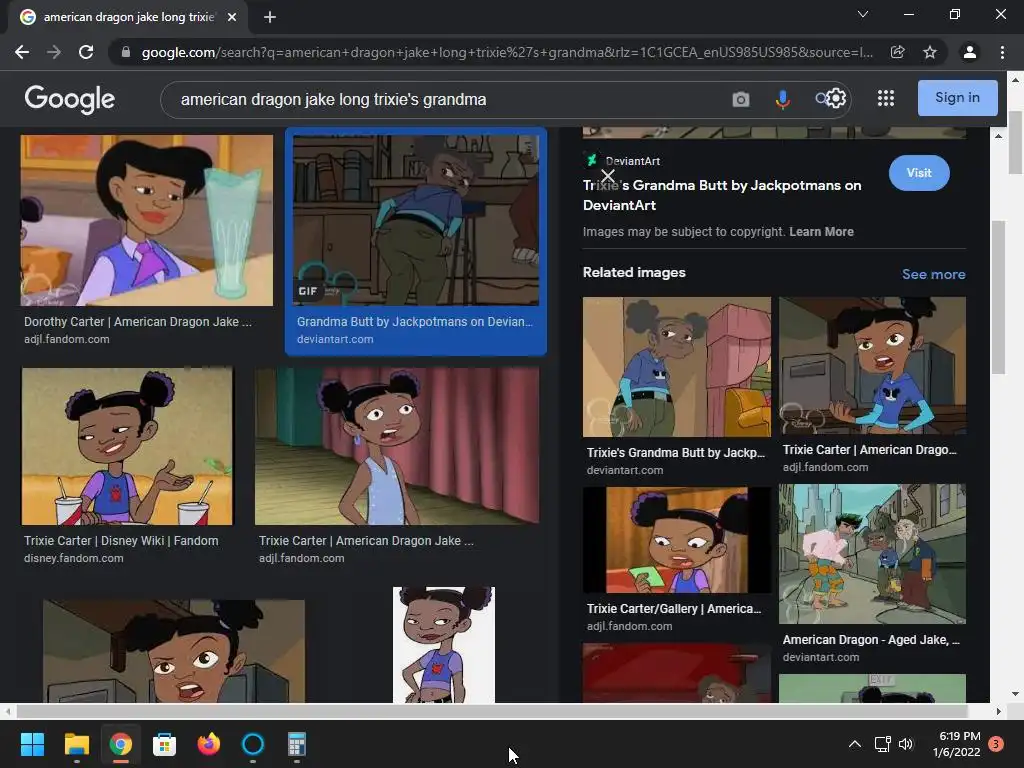This screenshot has width=1024, height=768.
Task: Open related image Trixie's Grandma Butt thumbnail
Action: [x=677, y=367]
